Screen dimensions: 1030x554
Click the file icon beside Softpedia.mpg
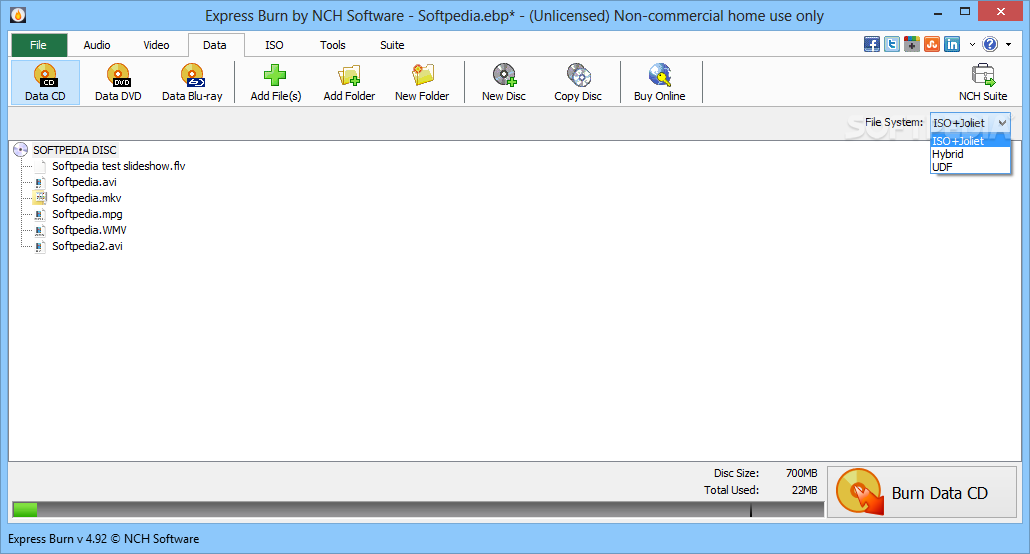39,214
